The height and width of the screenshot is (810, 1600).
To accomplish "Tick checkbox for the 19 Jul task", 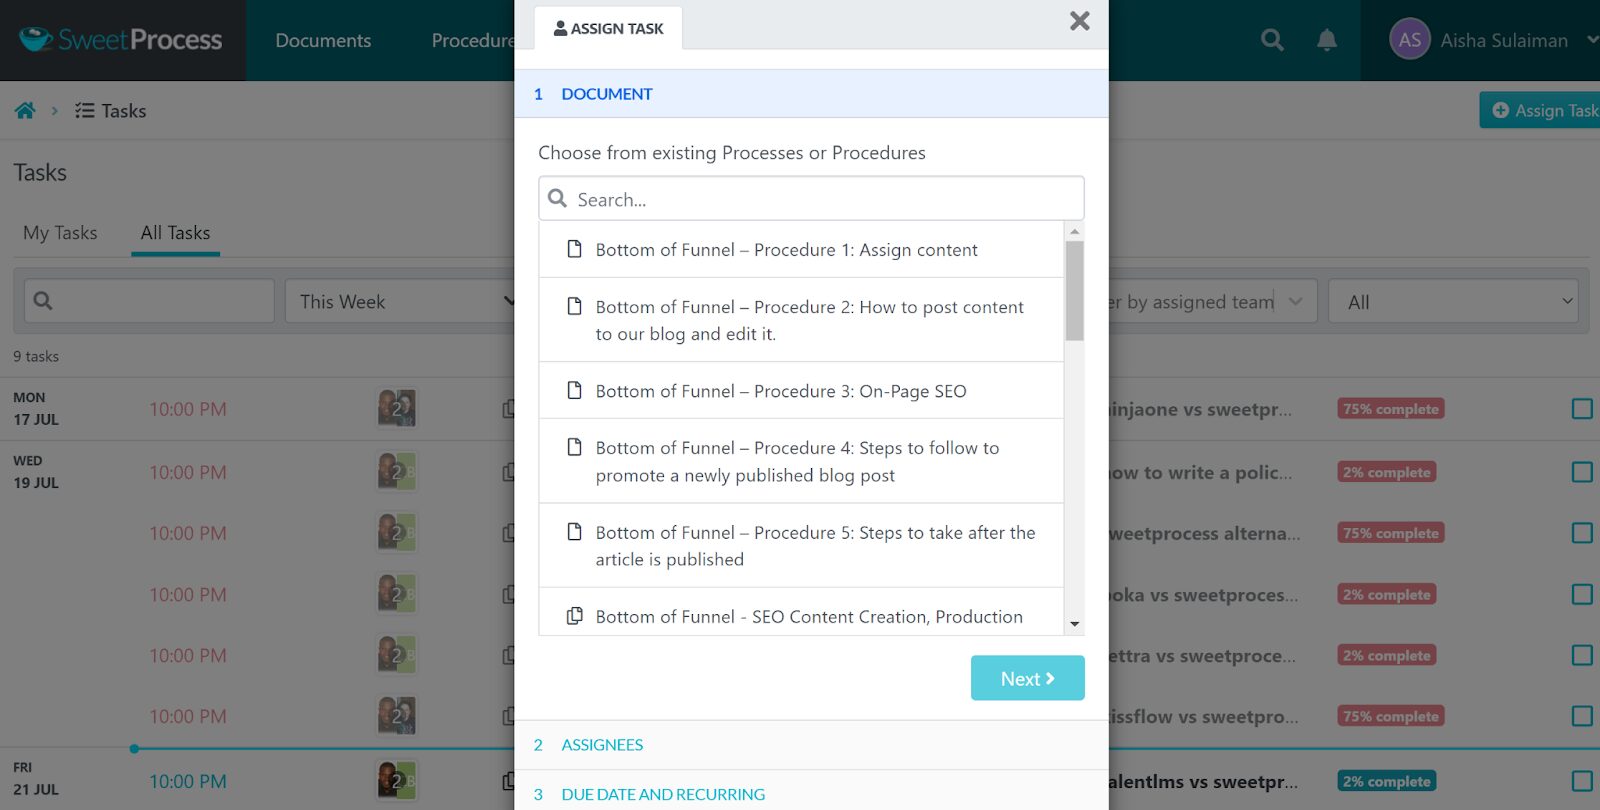I will coord(1581,472).
